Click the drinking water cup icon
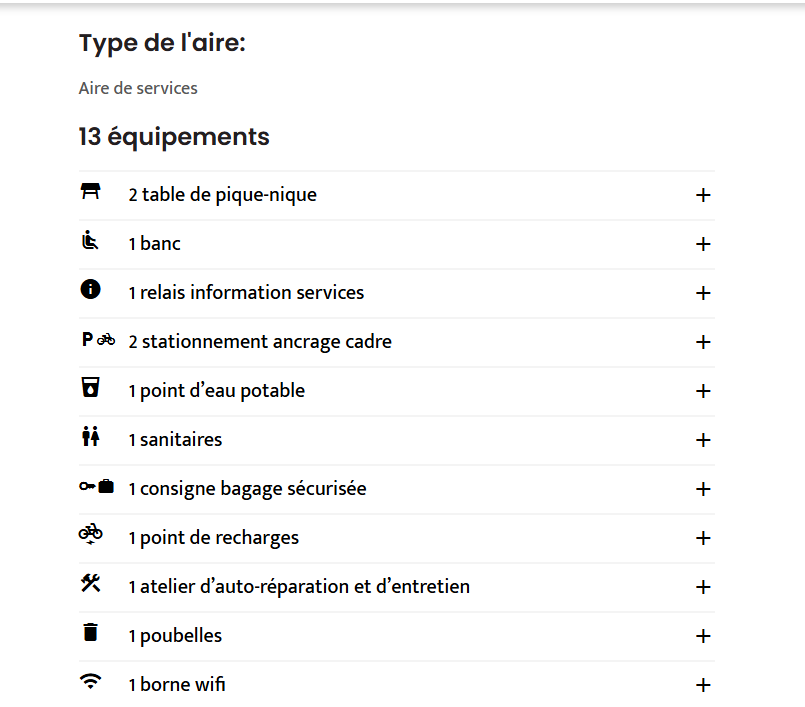This screenshot has height=707, width=805. click(91, 388)
